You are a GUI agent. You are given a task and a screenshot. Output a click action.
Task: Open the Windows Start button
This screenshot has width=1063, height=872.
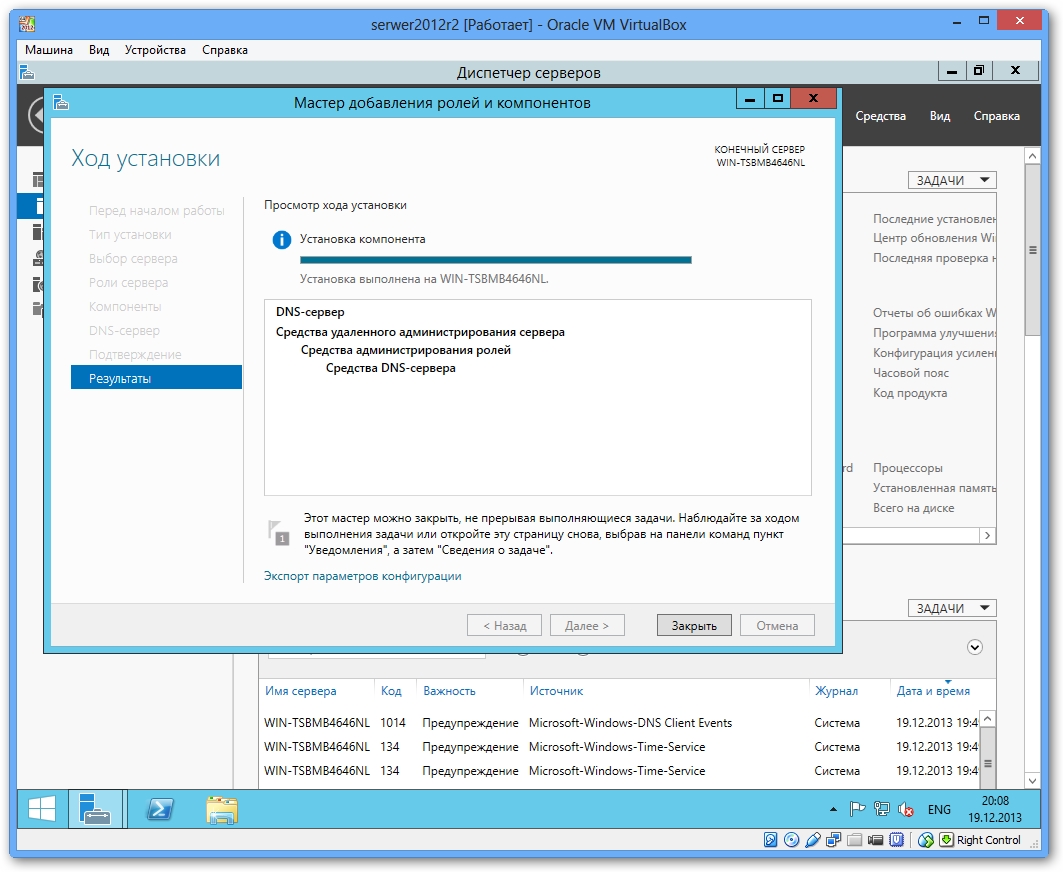pyautogui.click(x=42, y=810)
